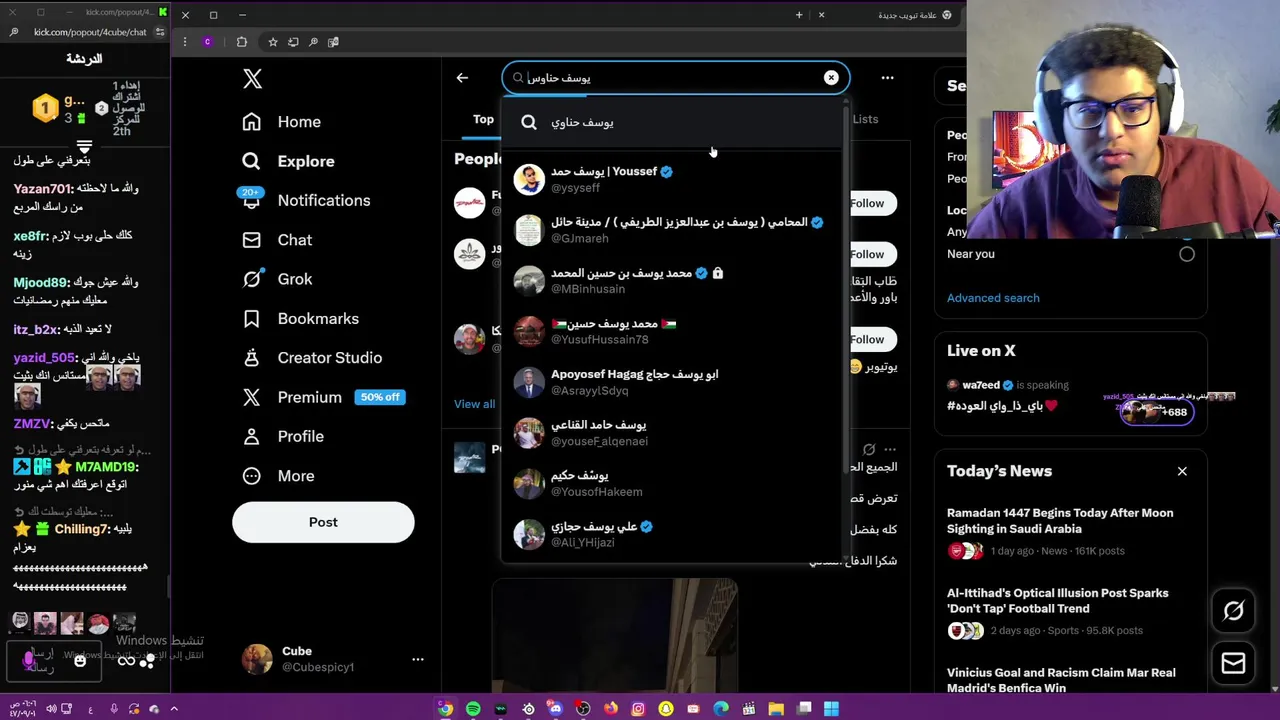Select suggestion @MBinhusain
Image resolution: width=1280 pixels, height=720 pixels.
pos(674,281)
